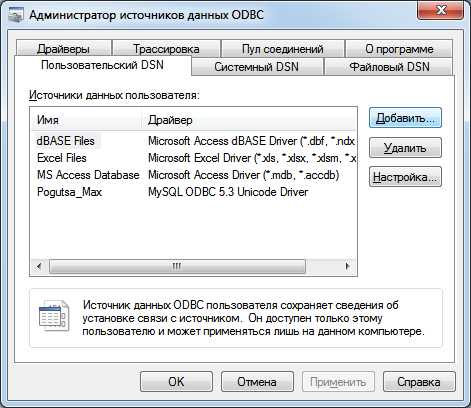This screenshot has width=471, height=408.
Task: Switch to the Системный DSN tab
Action: click(256, 67)
